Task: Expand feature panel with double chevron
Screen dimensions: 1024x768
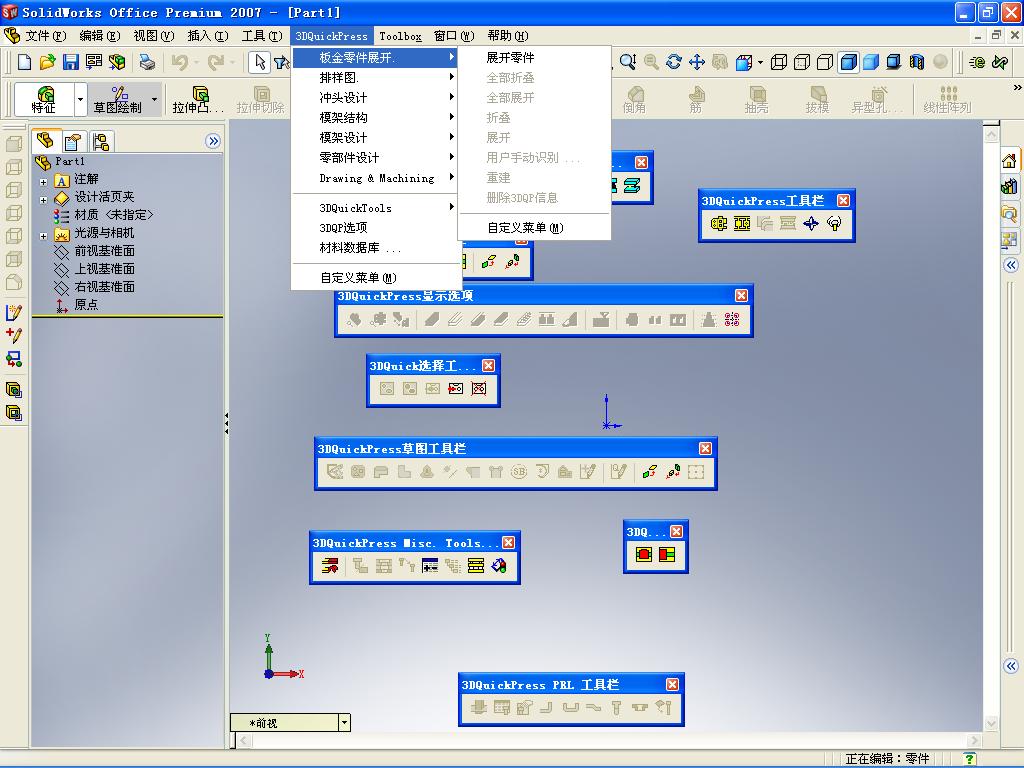Action: (213, 141)
